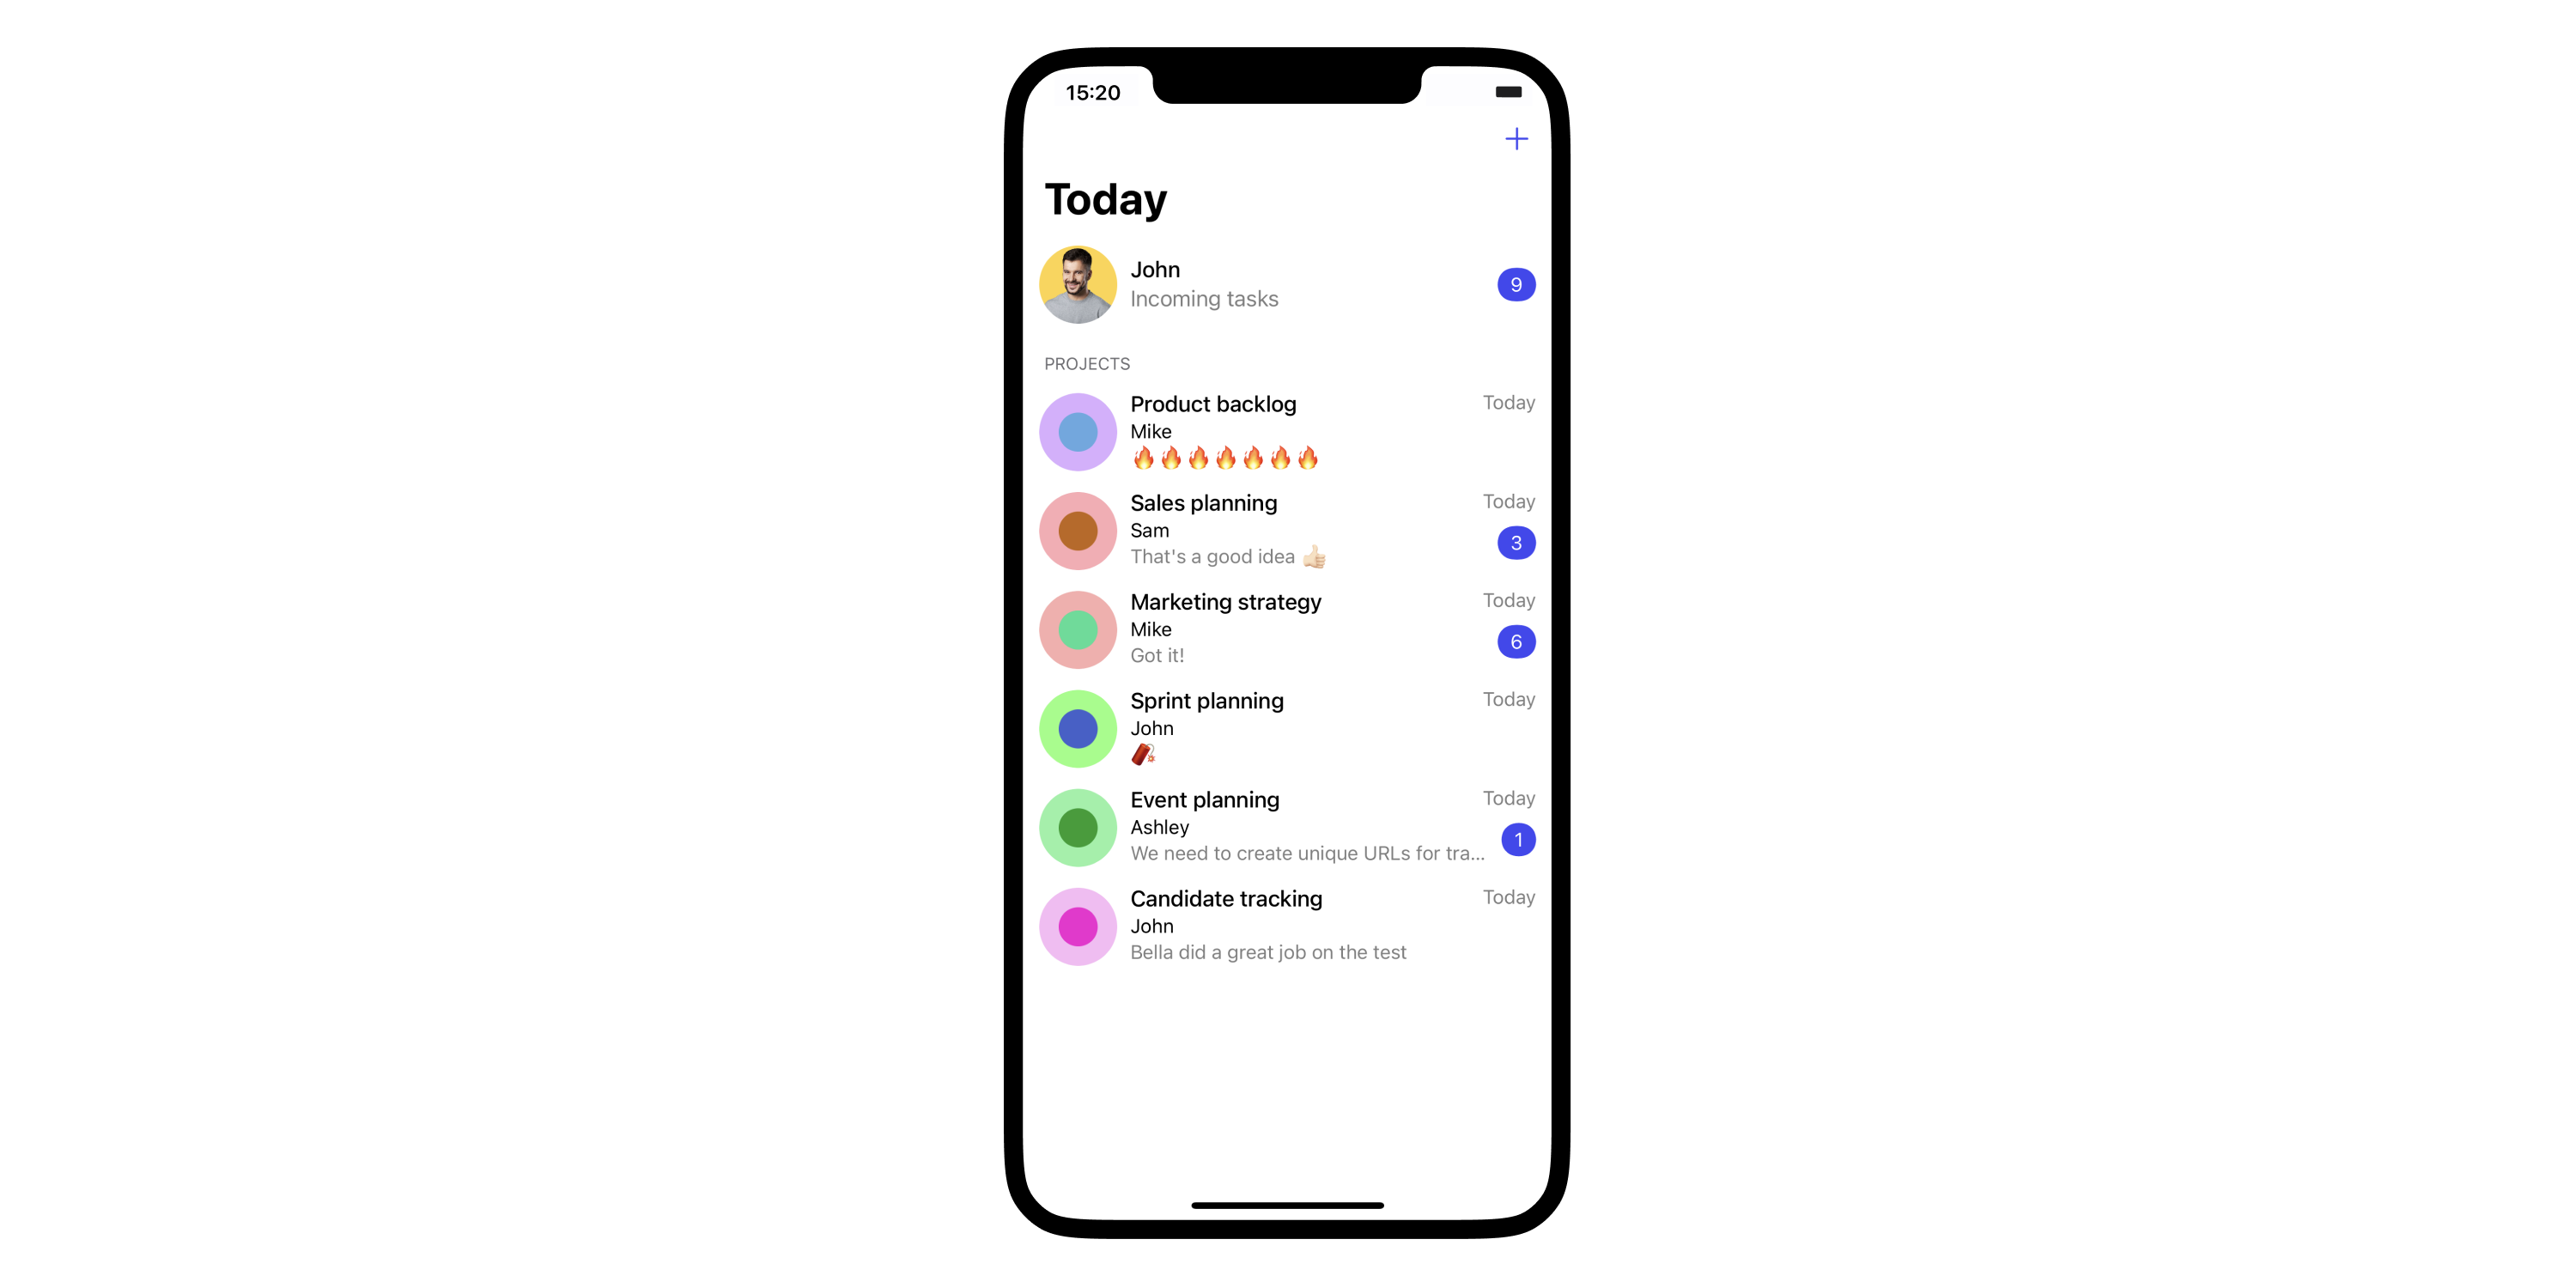Tap the 6 badge on Marketing strategy
The height and width of the screenshot is (1288, 2576).
pos(1513,641)
